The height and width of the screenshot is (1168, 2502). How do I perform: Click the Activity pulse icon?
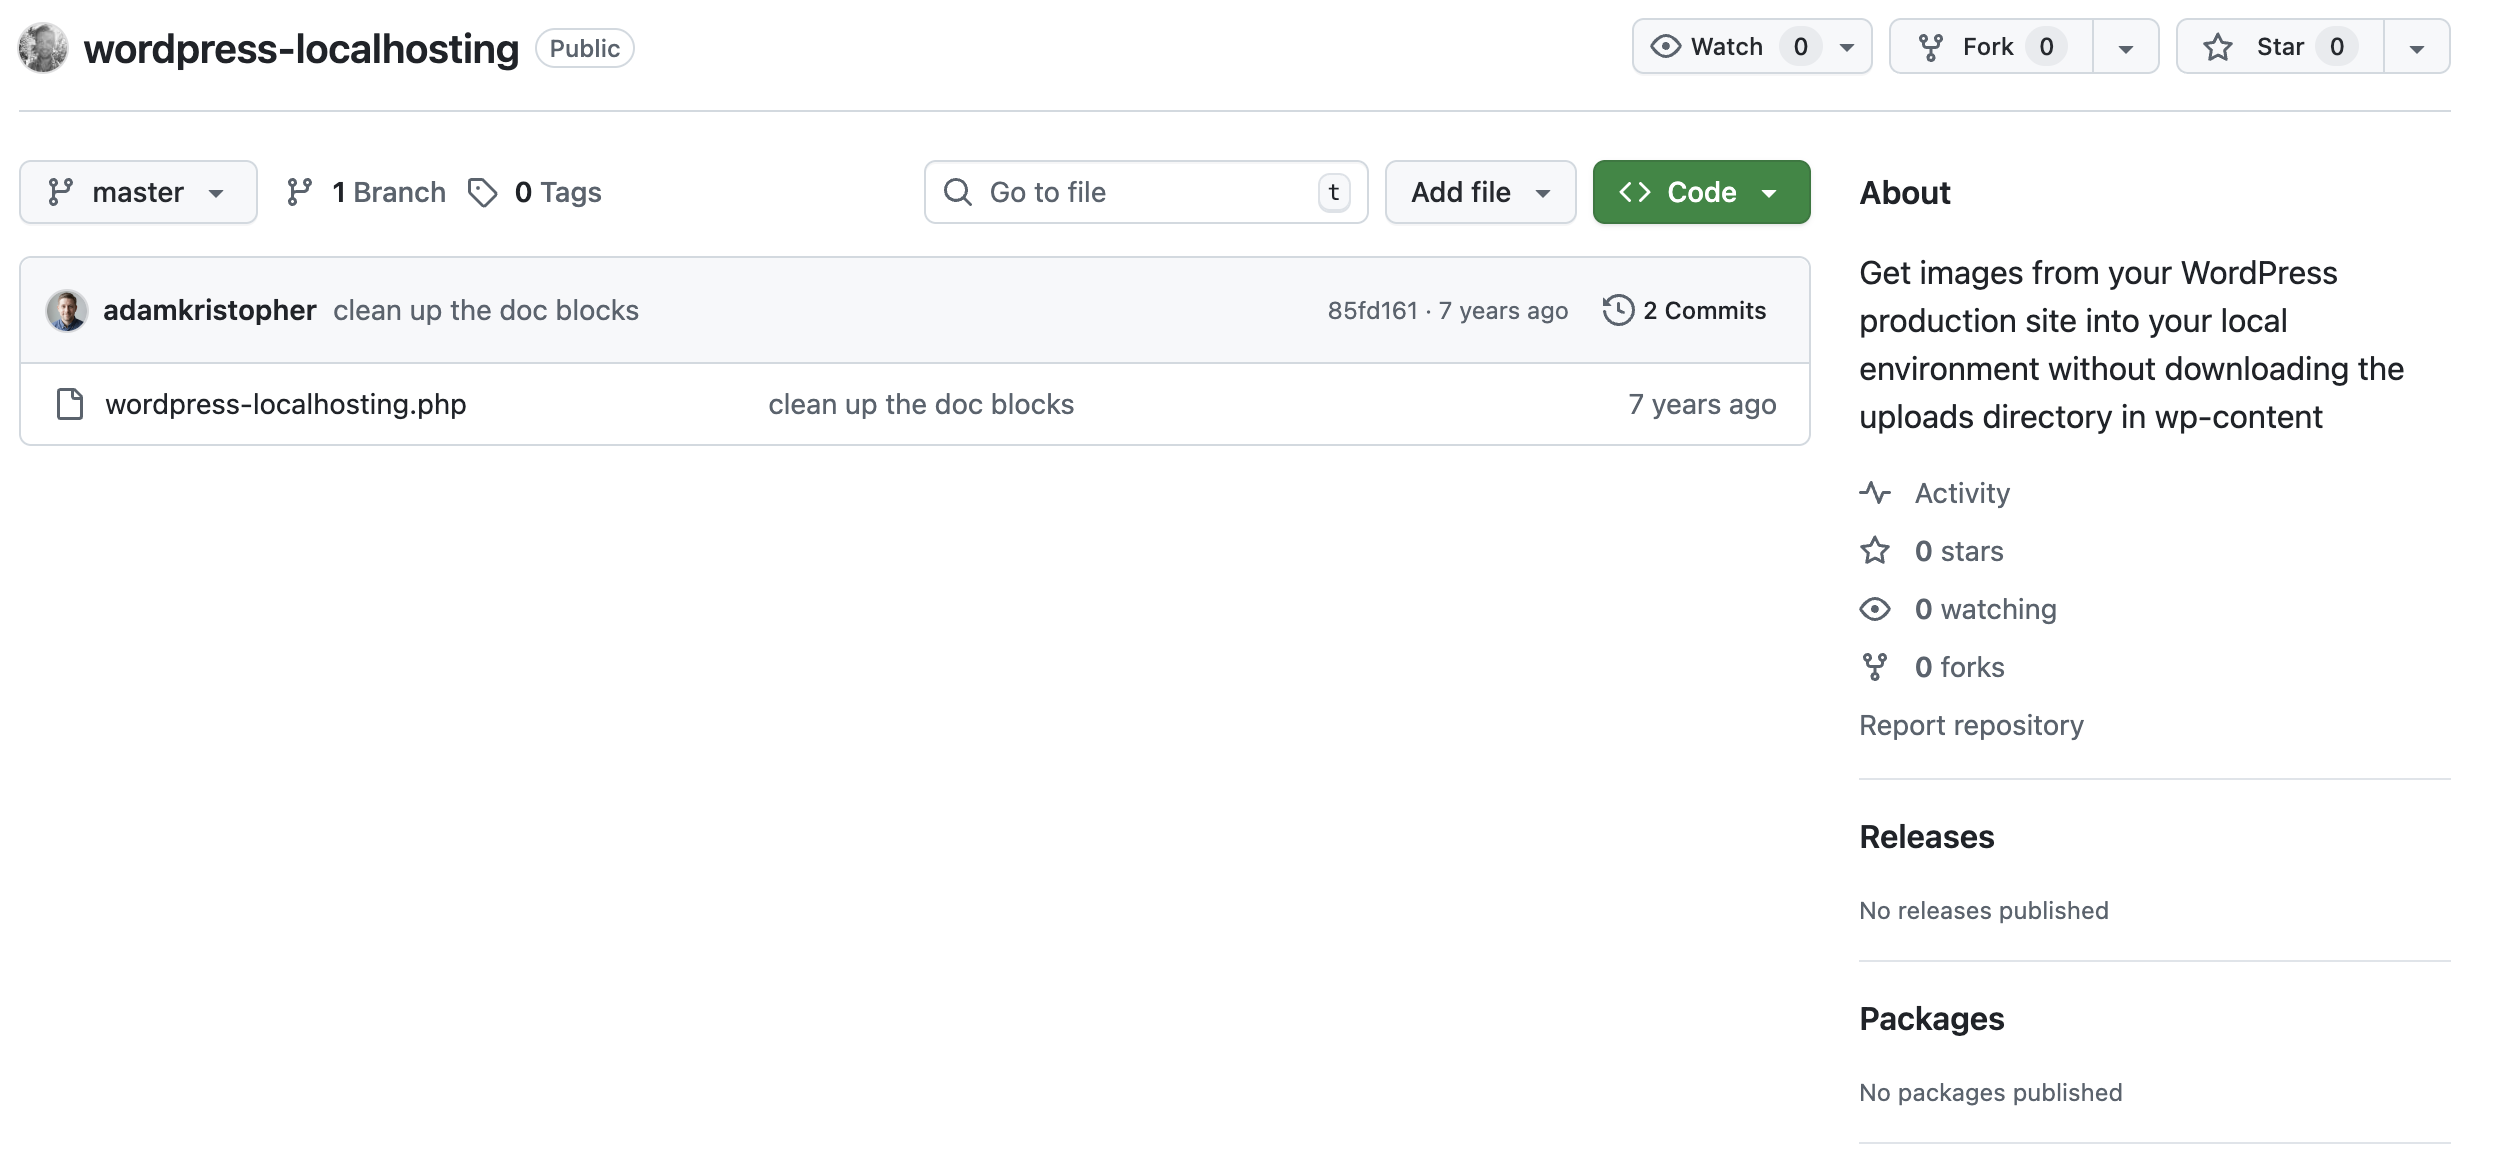point(1877,492)
